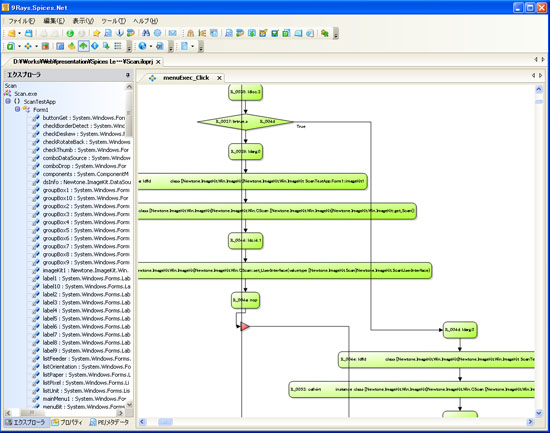
Task: Collapse the ScanTestApp namespace node
Action: tap(8, 101)
